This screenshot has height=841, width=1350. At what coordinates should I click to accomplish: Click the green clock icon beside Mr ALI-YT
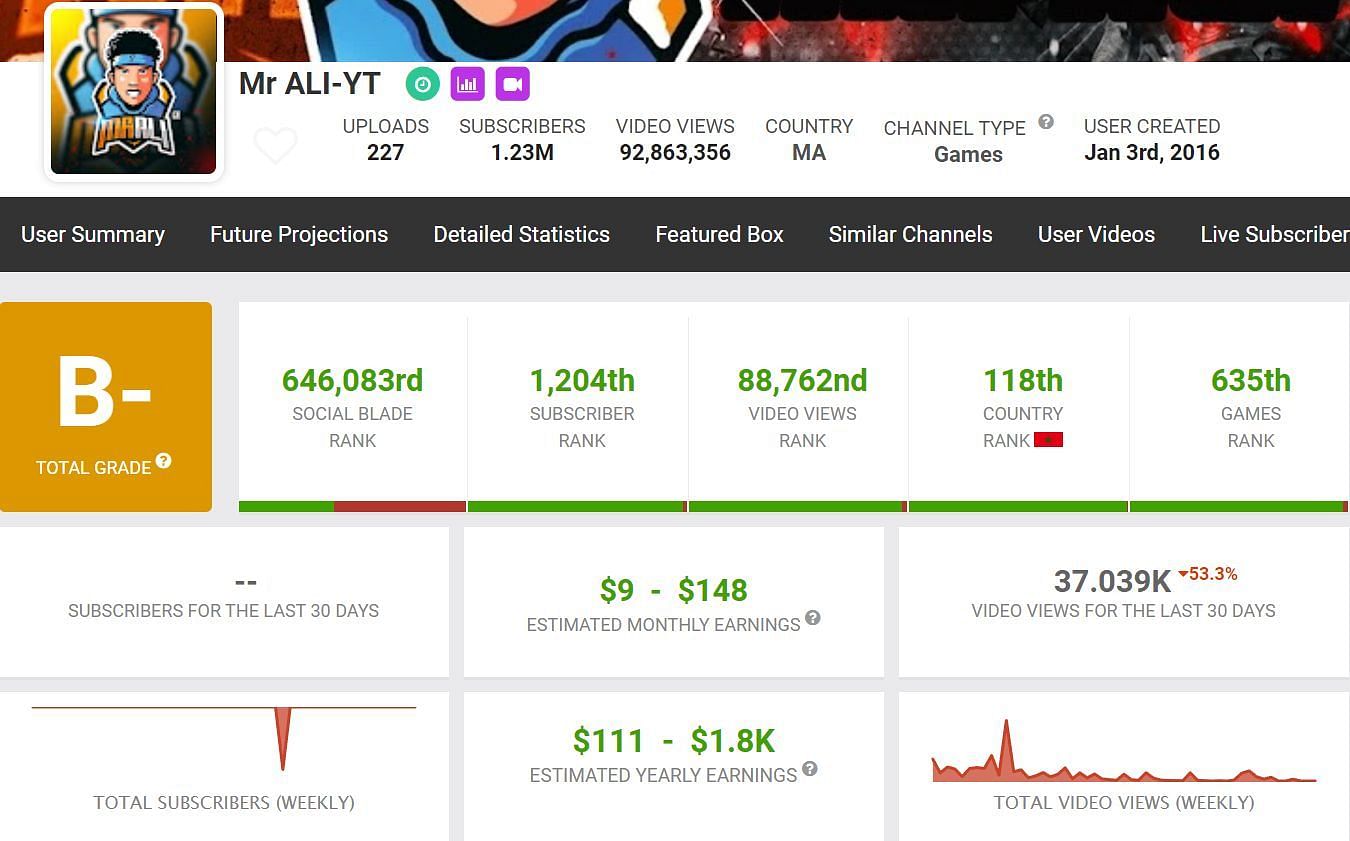(x=423, y=84)
